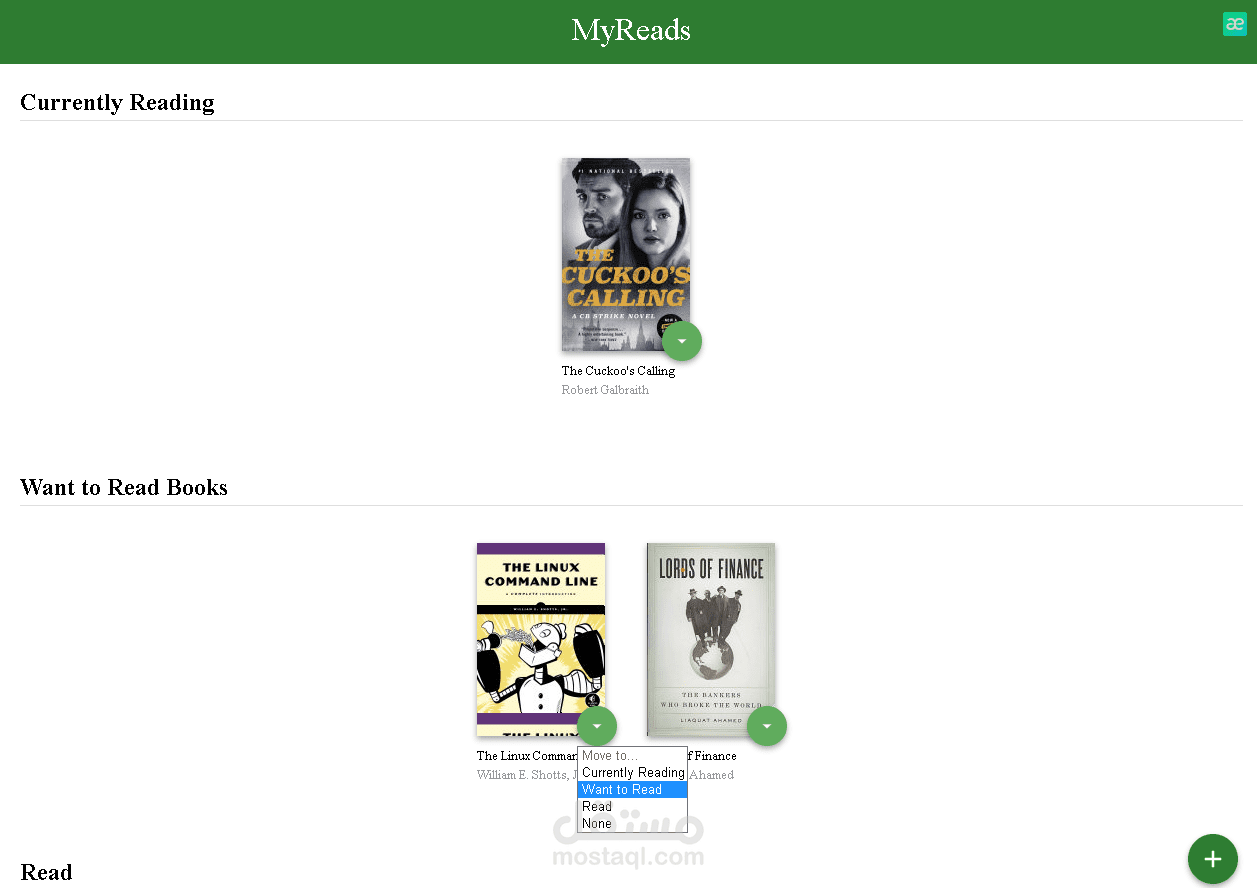The image size is (1257, 888).
Task: Click The Cuckoo's Calling book cover
Action: (626, 254)
